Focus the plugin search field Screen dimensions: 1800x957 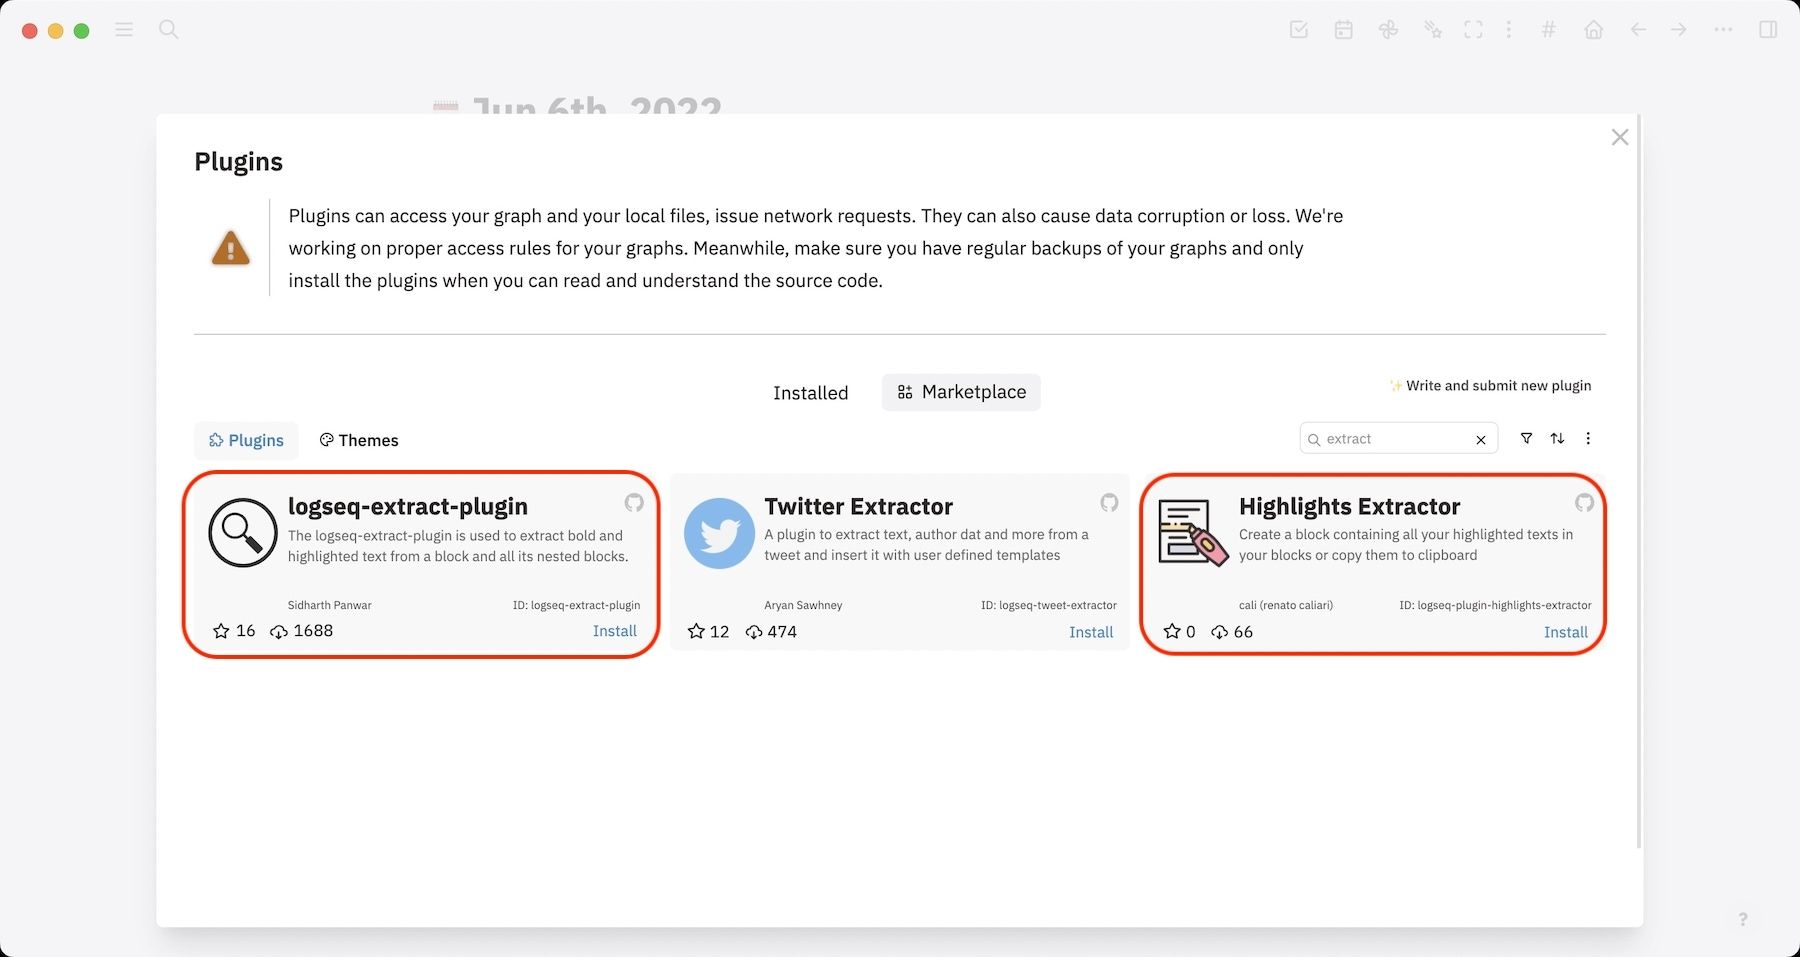pos(1395,439)
